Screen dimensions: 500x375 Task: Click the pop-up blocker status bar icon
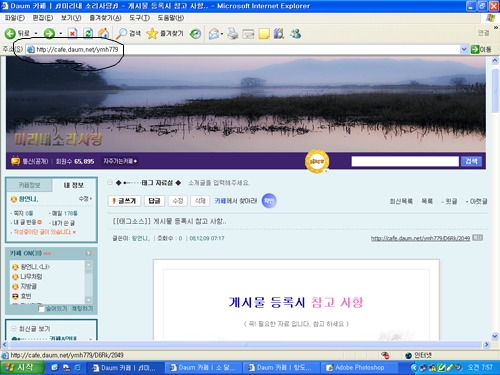coord(386,355)
